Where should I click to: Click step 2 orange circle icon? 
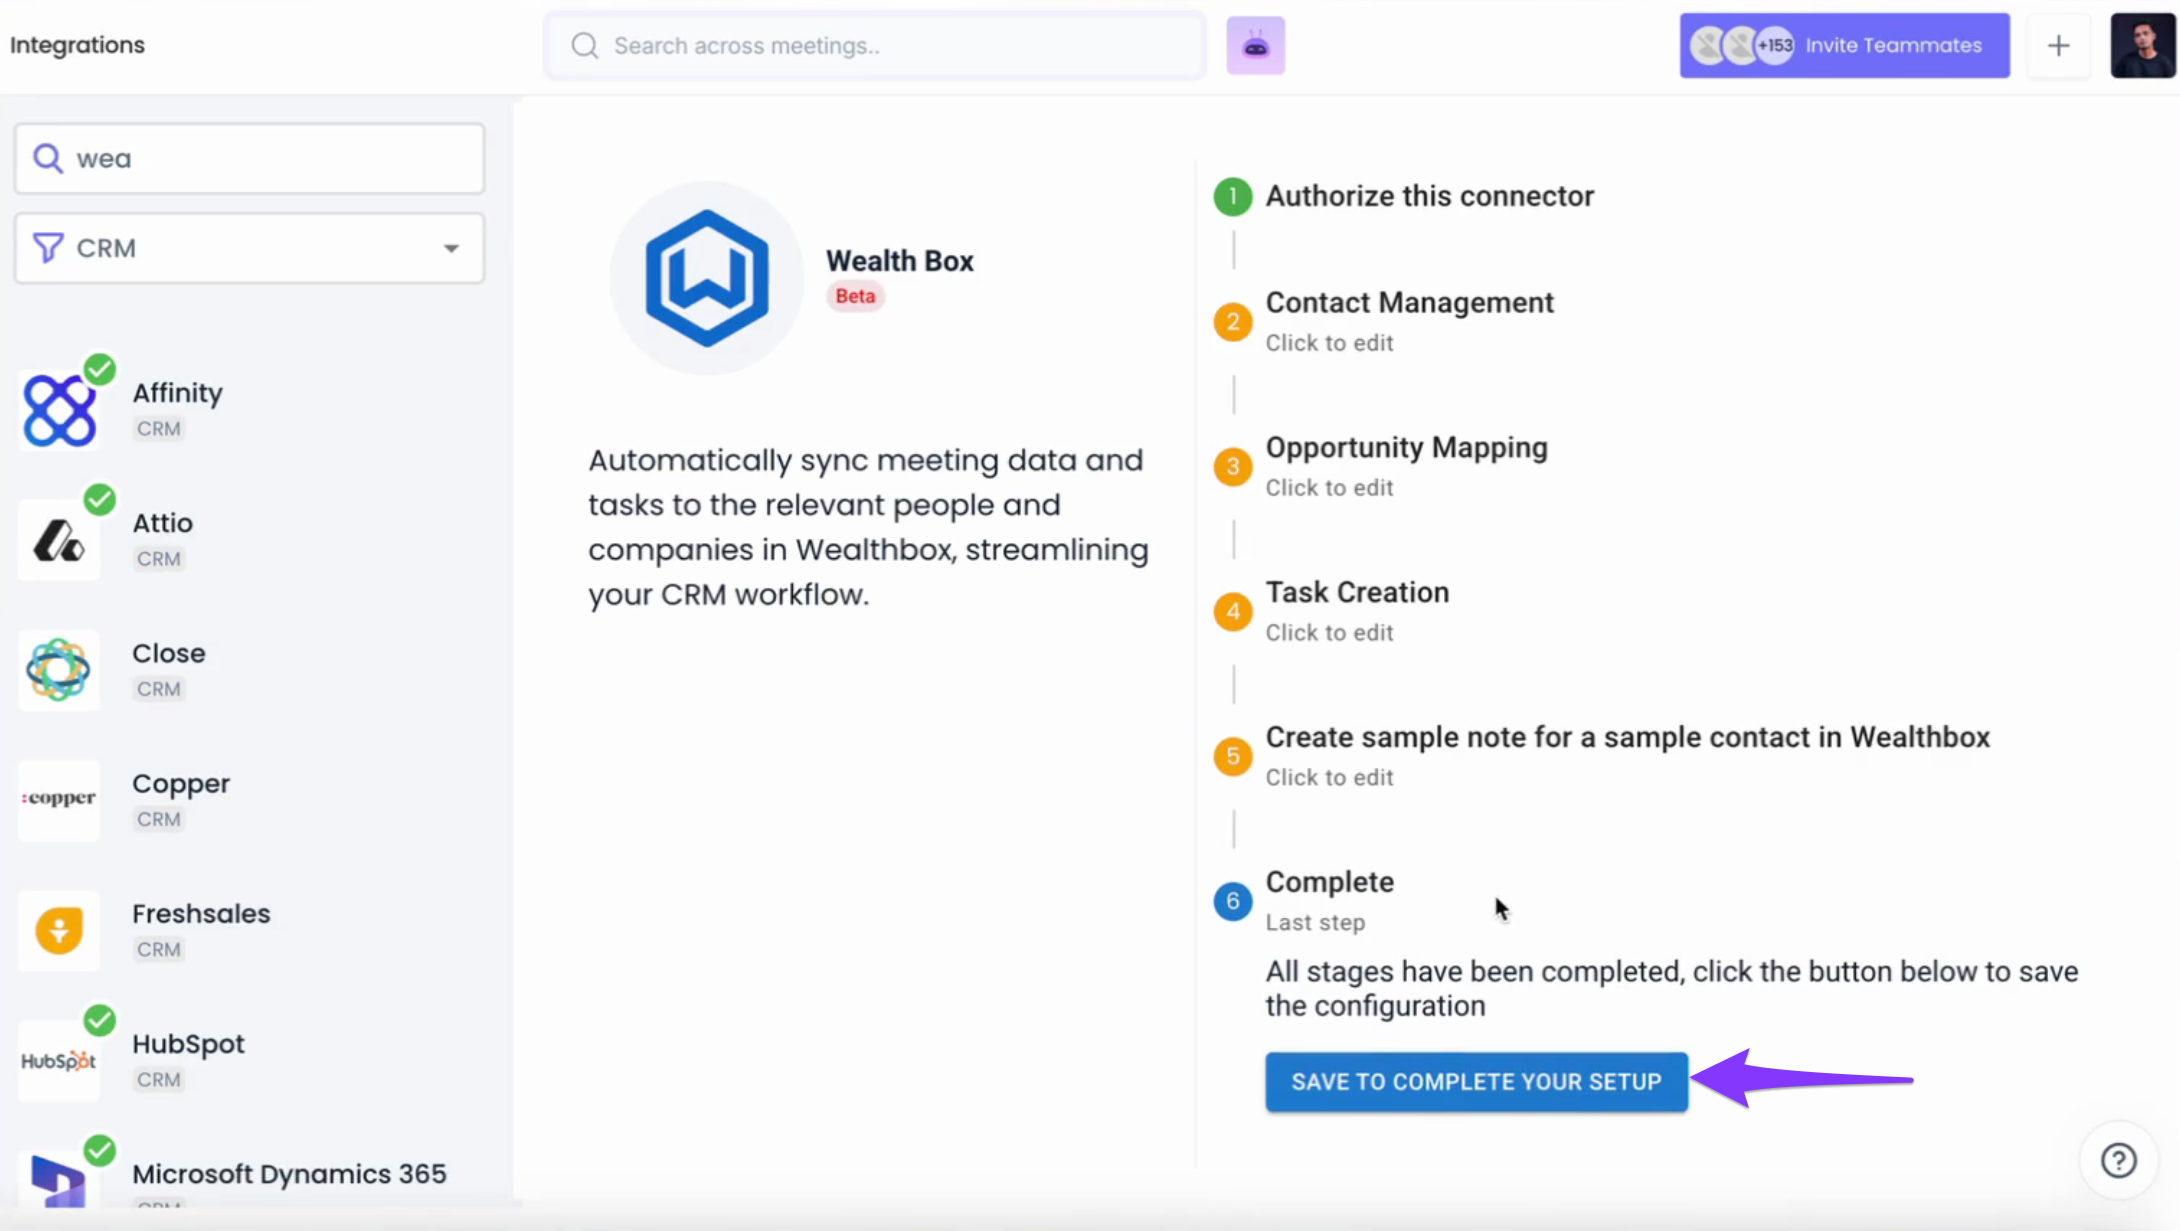[1232, 322]
